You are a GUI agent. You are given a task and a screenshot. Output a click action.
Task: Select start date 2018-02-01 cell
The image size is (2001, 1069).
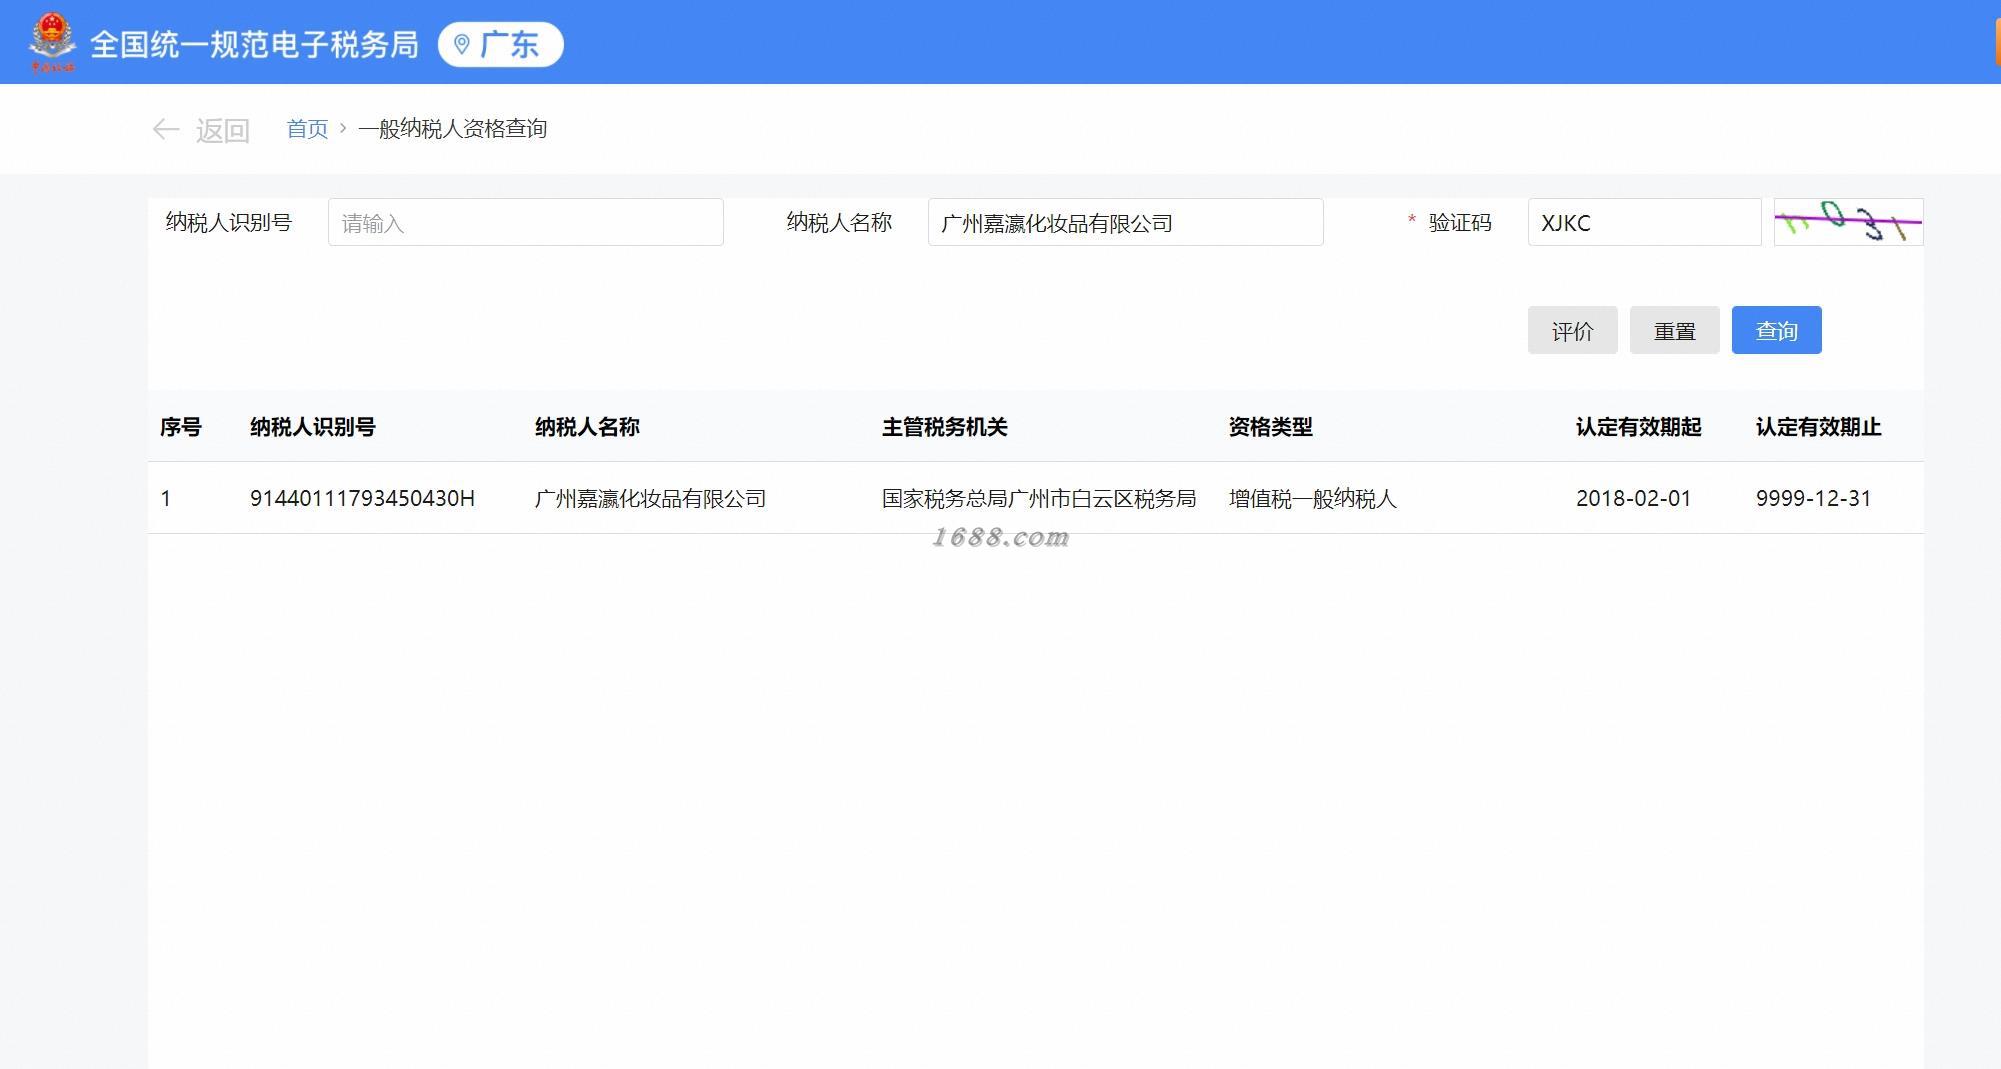tap(1633, 498)
